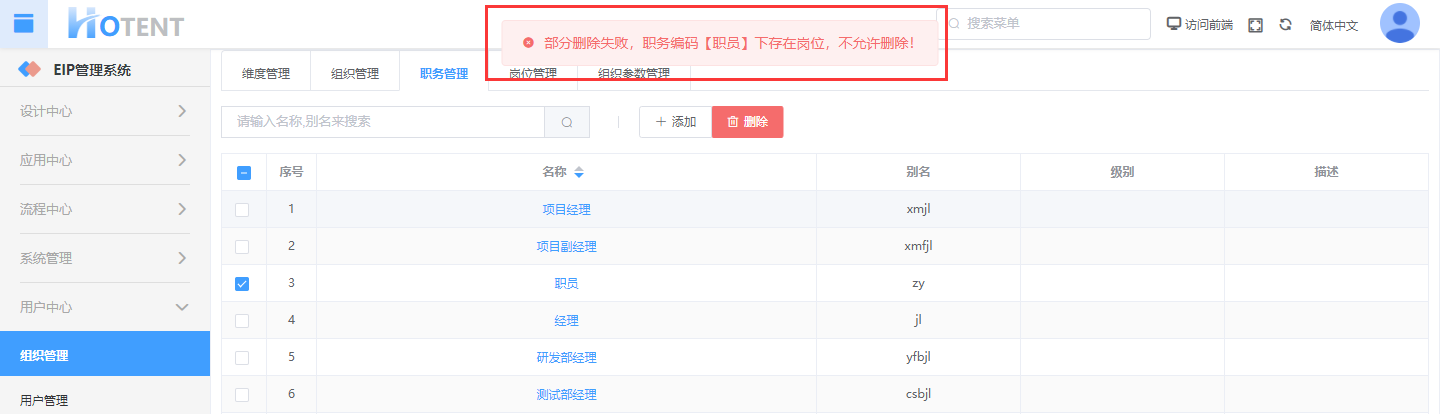
Task: Check the checkbox for 经理 row
Action: pos(242,321)
